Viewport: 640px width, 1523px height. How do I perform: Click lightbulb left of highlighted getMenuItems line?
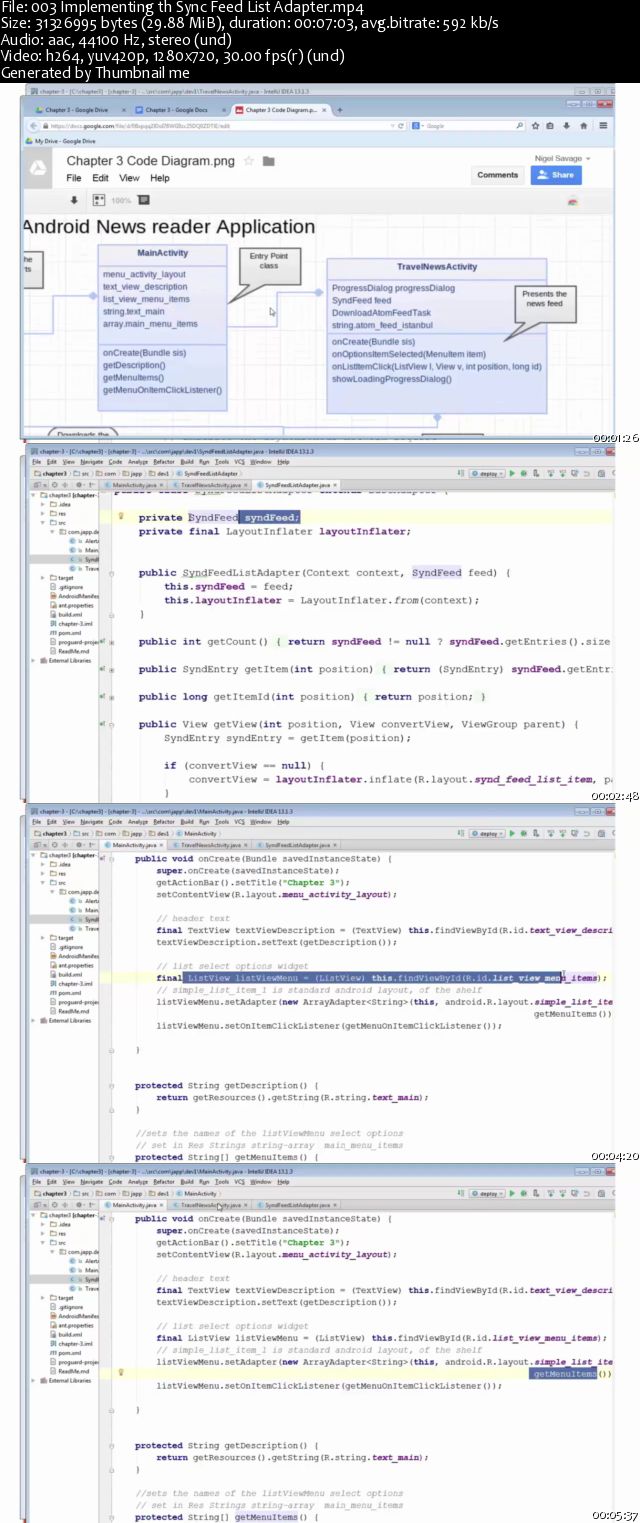pyautogui.click(x=121, y=1374)
